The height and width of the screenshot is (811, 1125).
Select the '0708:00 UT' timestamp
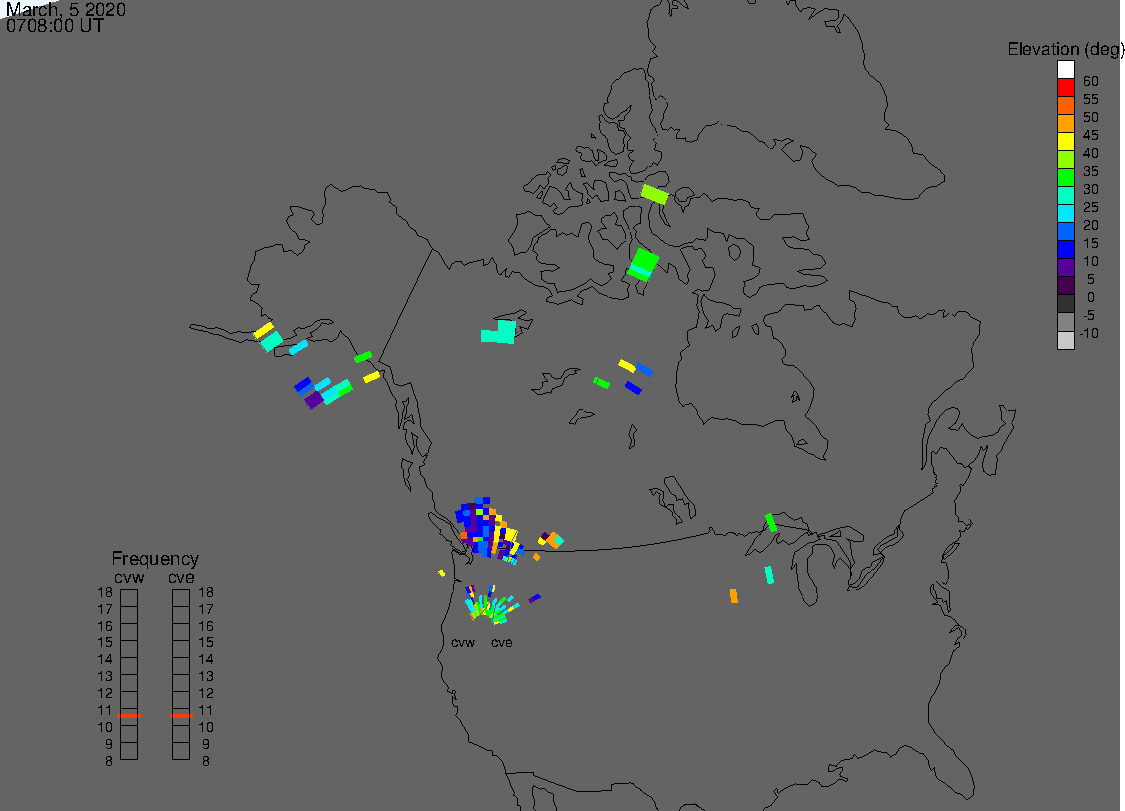click(x=55, y=26)
